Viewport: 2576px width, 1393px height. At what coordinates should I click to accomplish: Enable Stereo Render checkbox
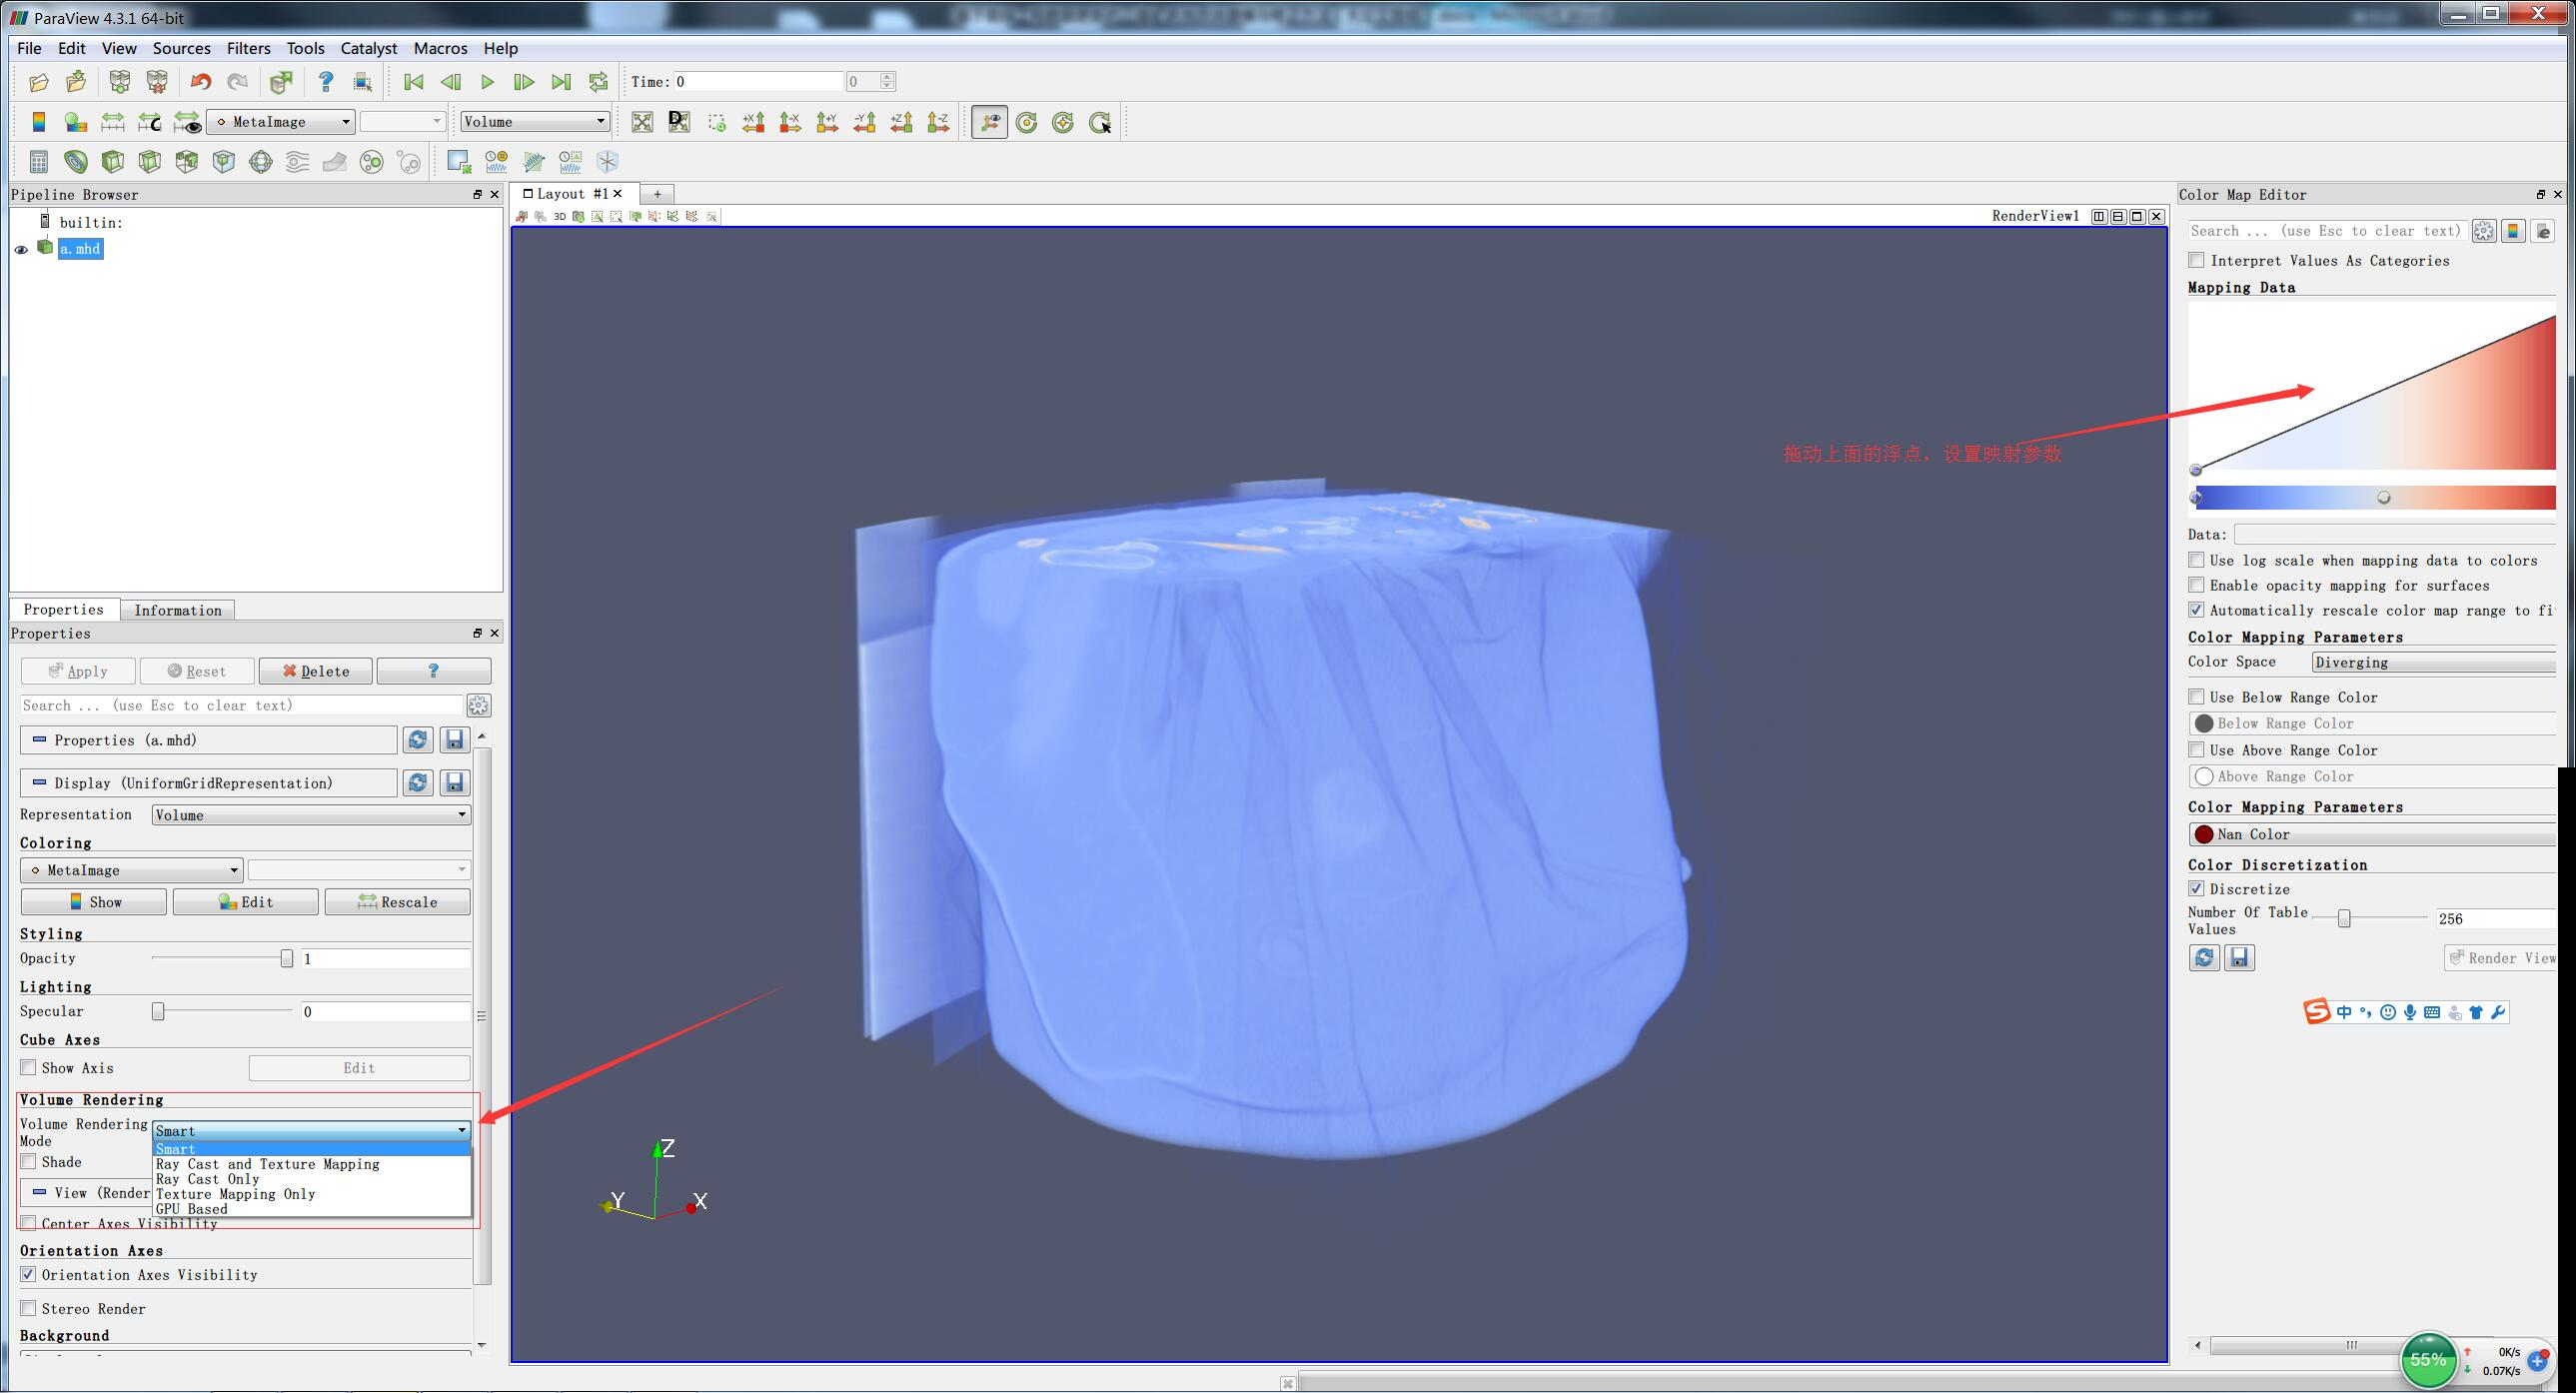click(x=29, y=1309)
